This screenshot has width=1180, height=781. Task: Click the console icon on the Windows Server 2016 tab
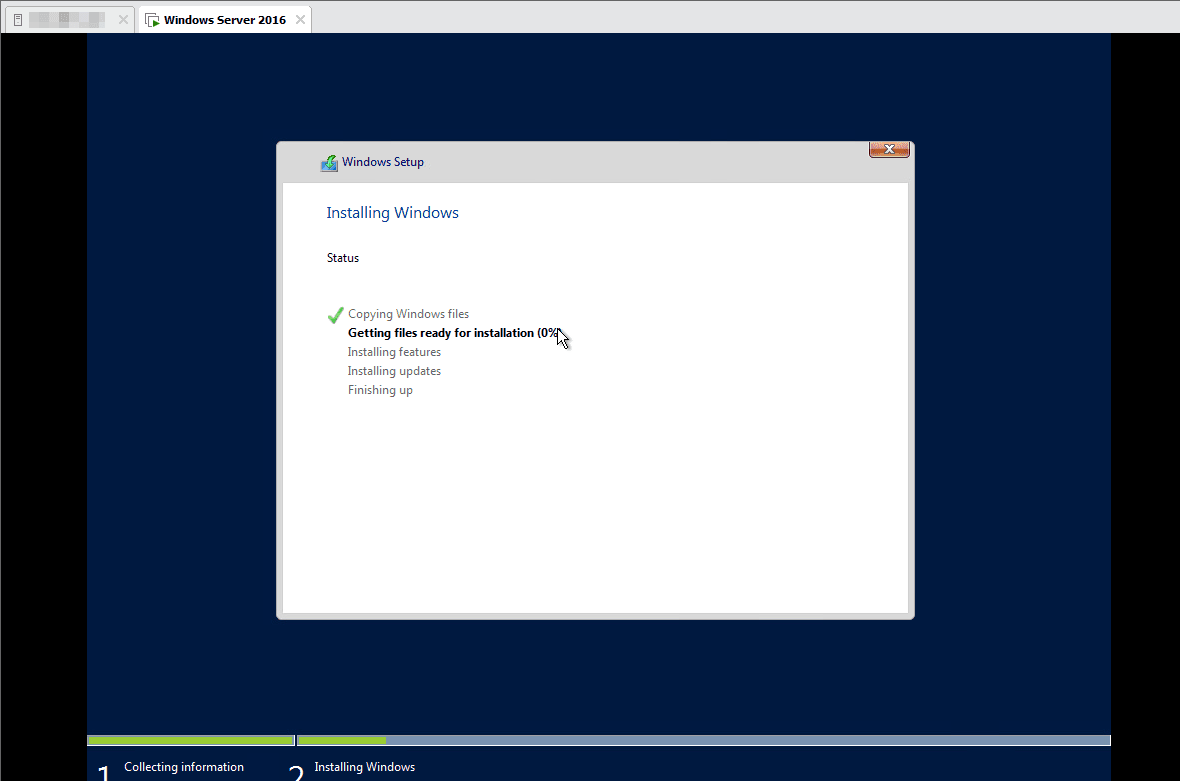click(152, 18)
